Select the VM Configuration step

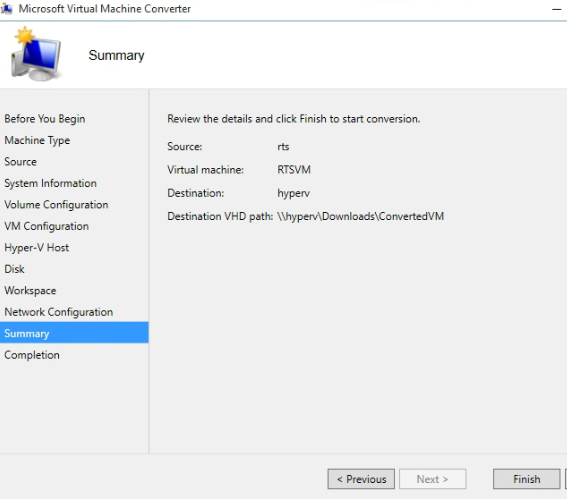tap(47, 226)
